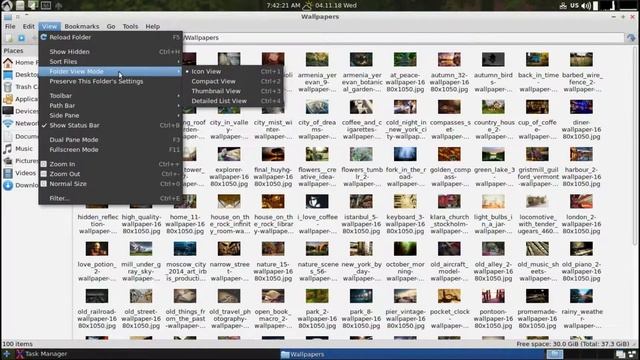Click the Videos sidebar icon

click(x=8, y=173)
